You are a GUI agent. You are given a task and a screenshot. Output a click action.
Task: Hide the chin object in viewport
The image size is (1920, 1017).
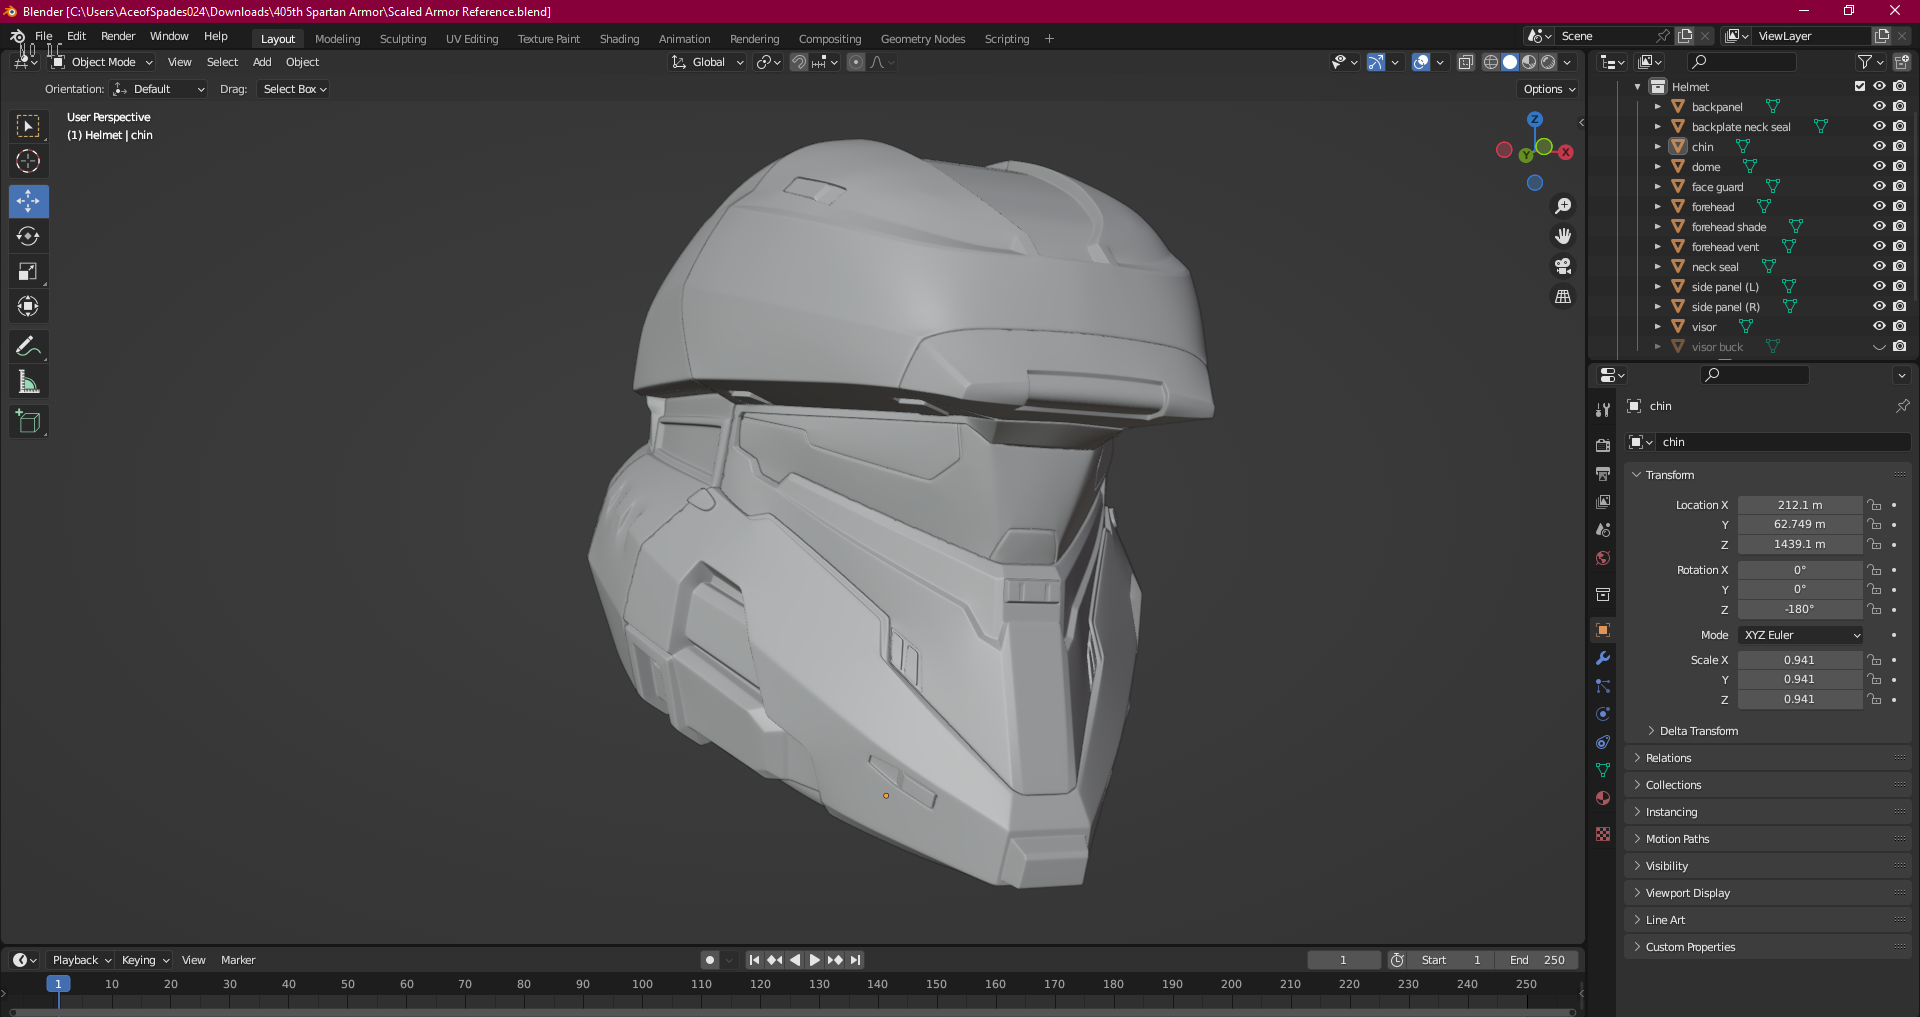[1879, 146]
